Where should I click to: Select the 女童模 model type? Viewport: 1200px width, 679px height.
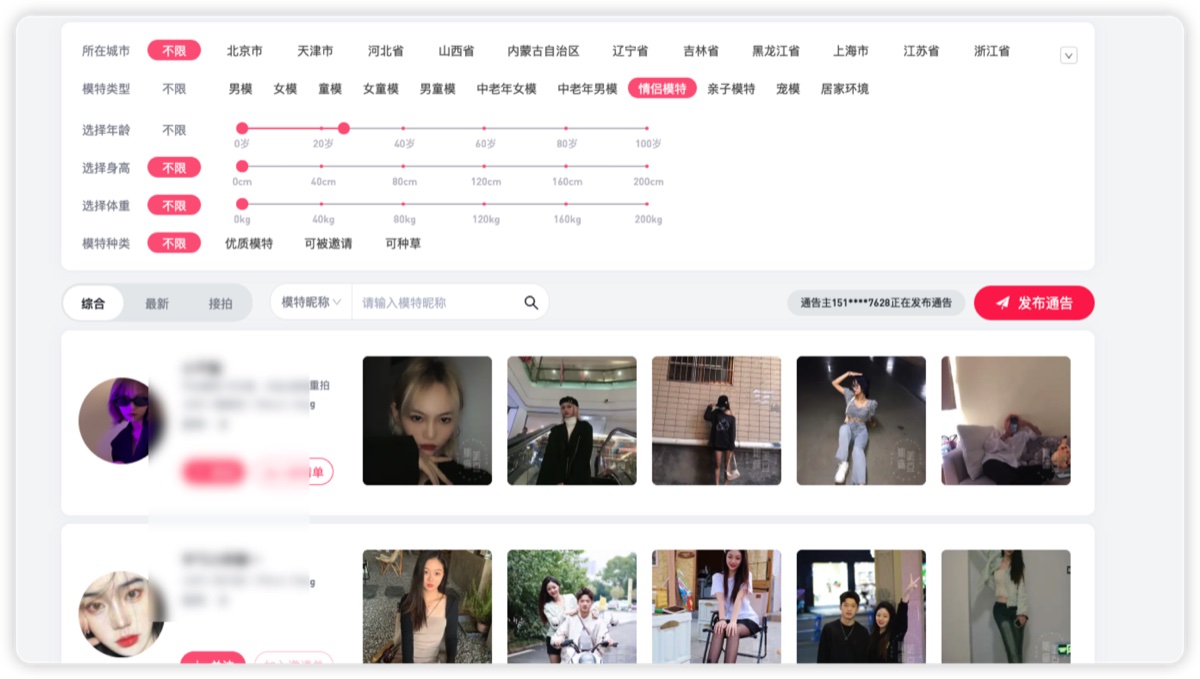tap(381, 88)
